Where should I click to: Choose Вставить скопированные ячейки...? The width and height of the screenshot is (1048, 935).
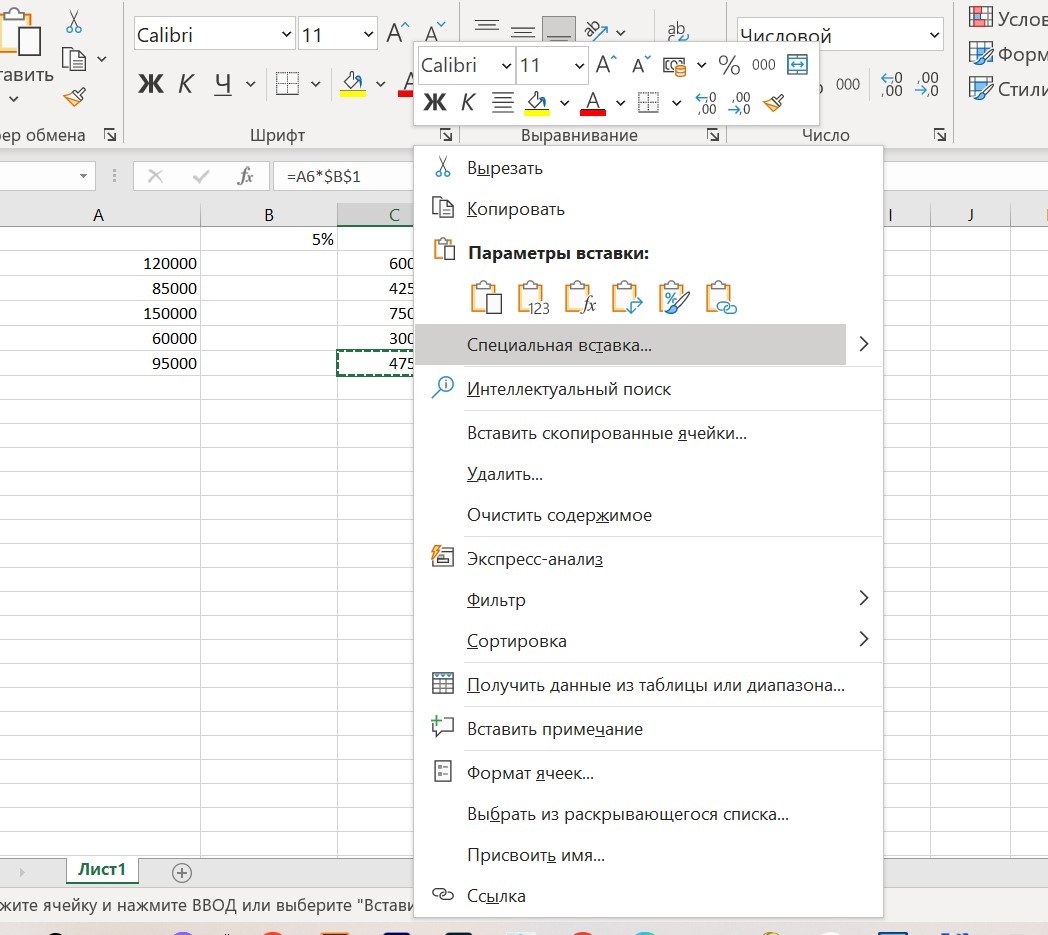click(x=648, y=433)
